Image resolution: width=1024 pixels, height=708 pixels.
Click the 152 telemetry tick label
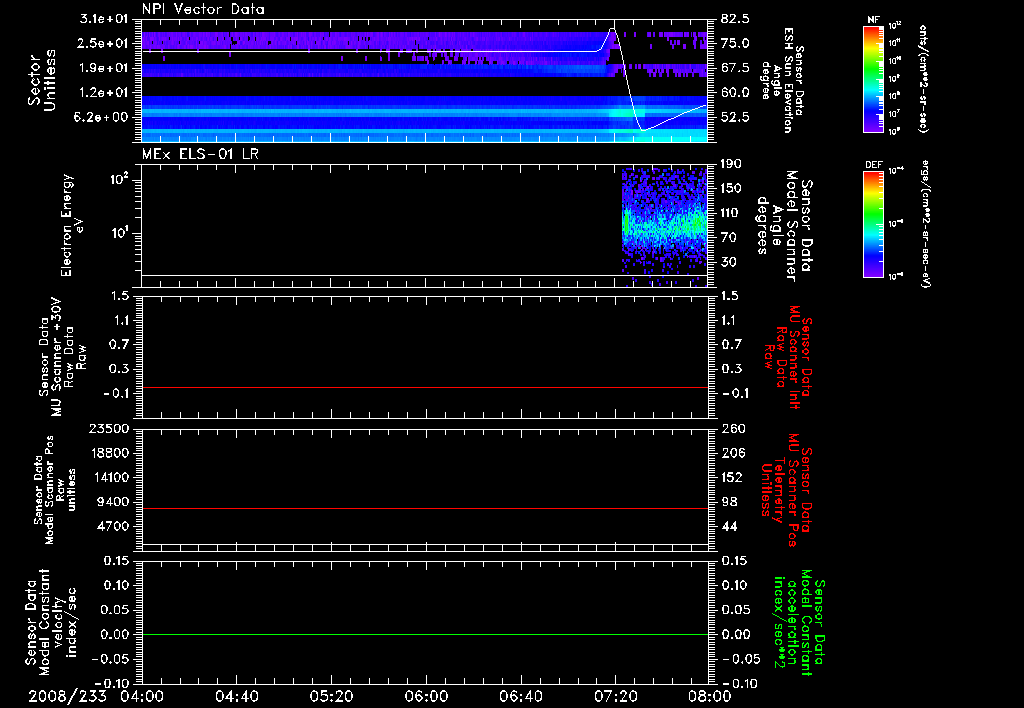click(731, 477)
